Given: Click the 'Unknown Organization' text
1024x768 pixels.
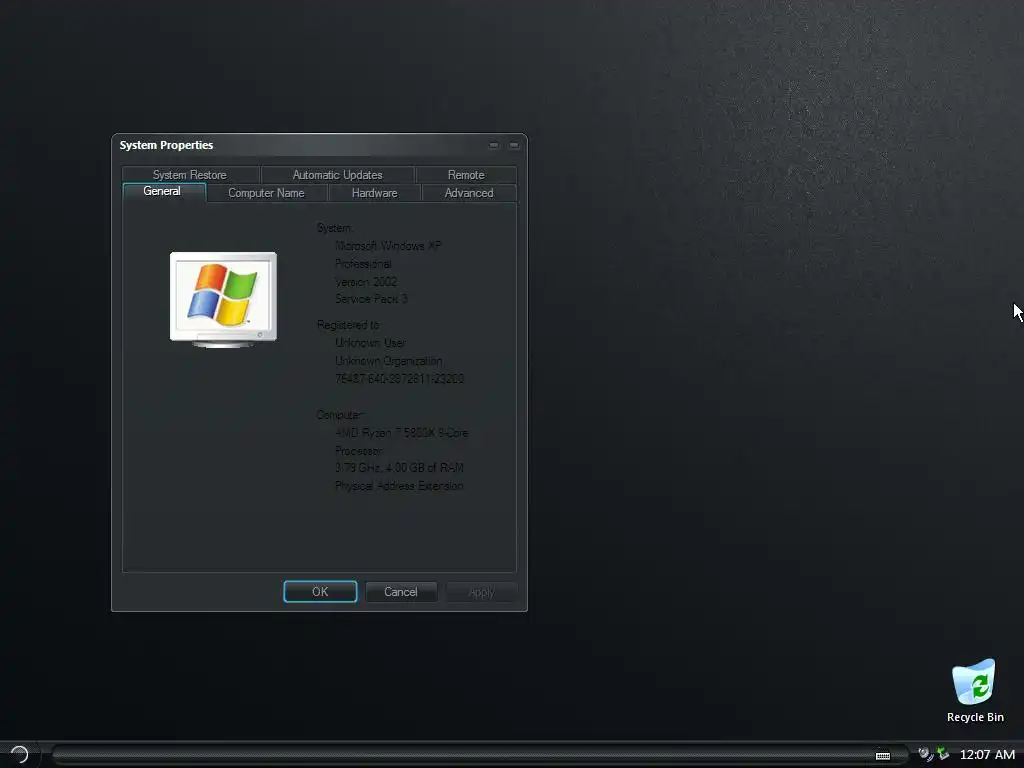Looking at the screenshot, I should [389, 361].
